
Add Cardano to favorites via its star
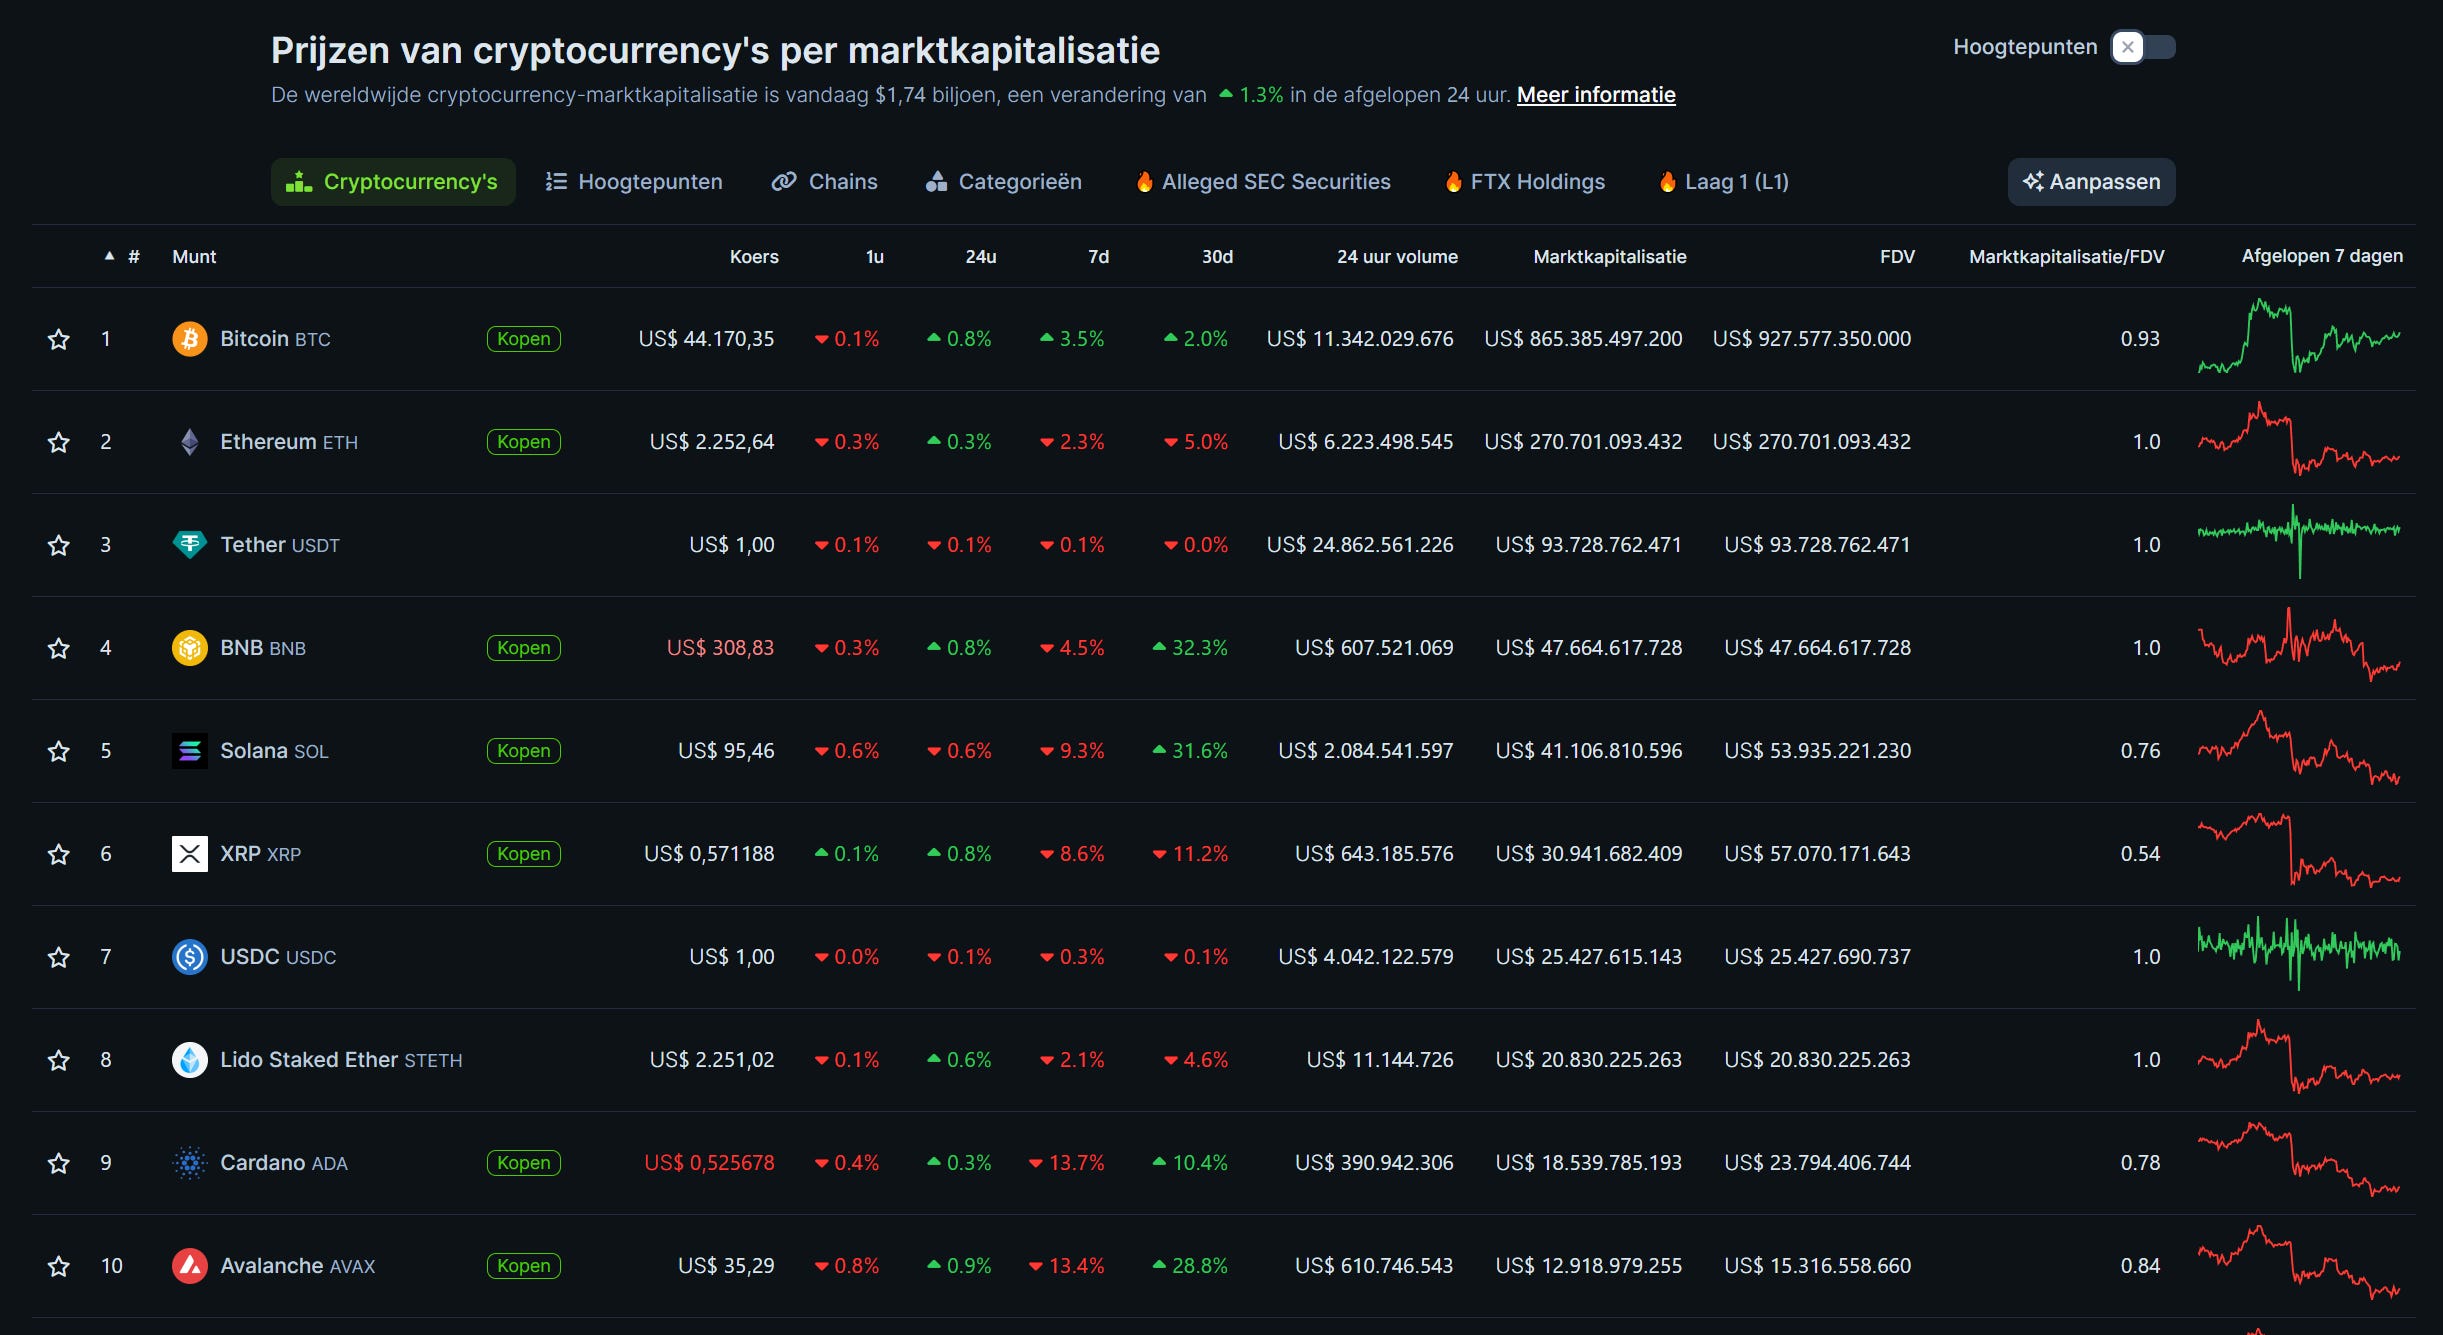click(58, 1163)
